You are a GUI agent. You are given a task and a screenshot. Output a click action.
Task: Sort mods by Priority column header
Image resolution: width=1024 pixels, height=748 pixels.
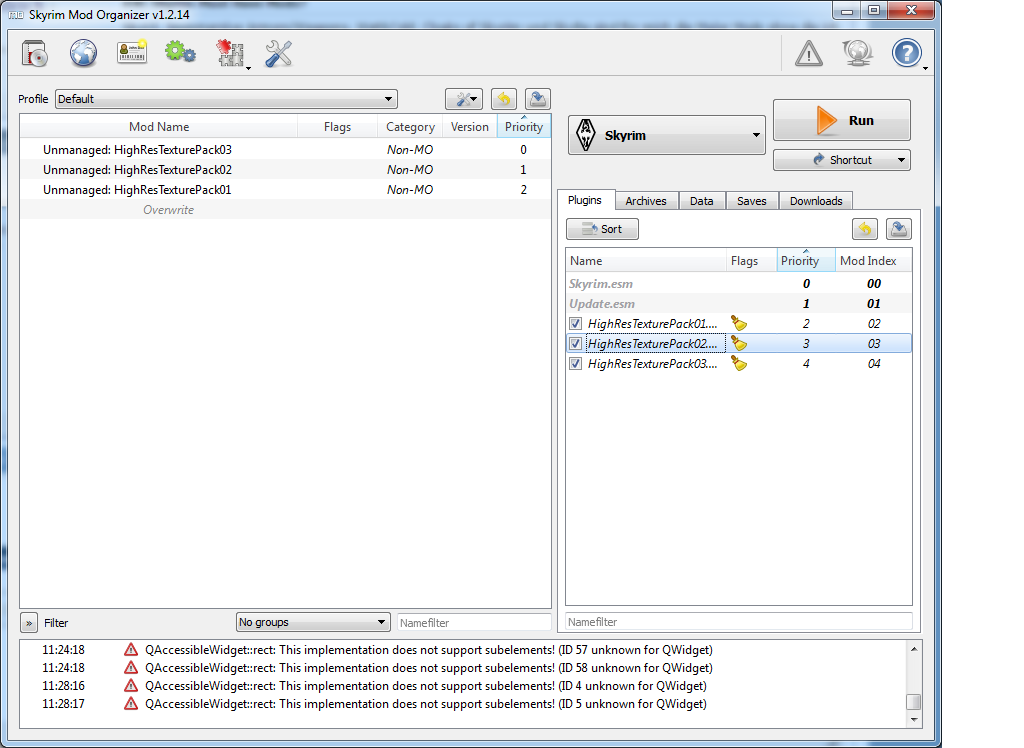tap(524, 127)
